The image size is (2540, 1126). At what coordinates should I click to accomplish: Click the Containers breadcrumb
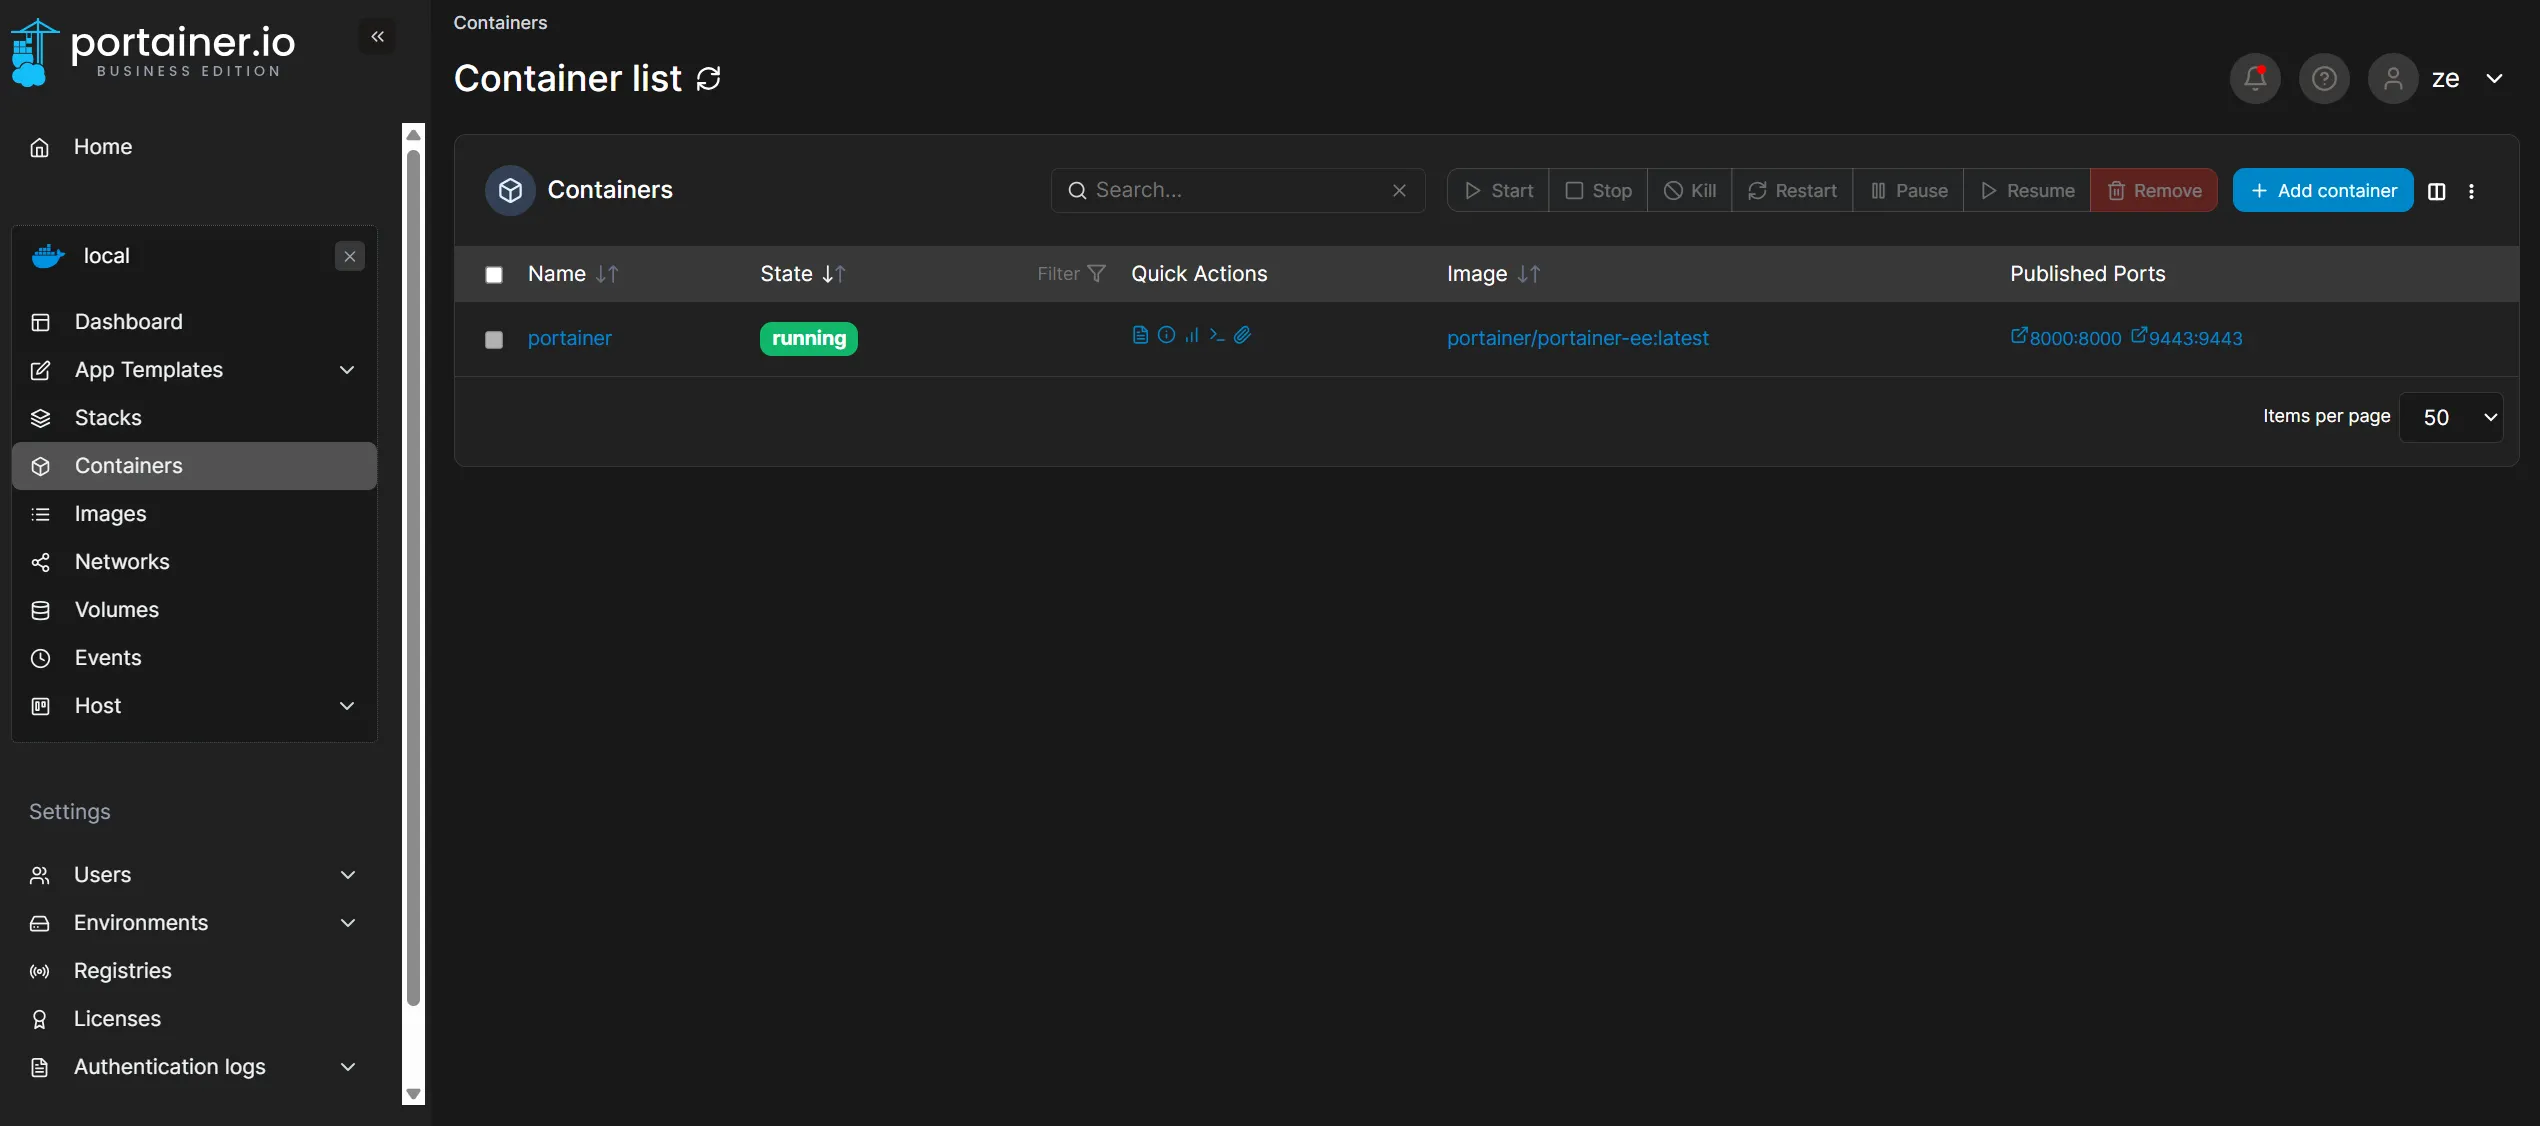pyautogui.click(x=500, y=22)
